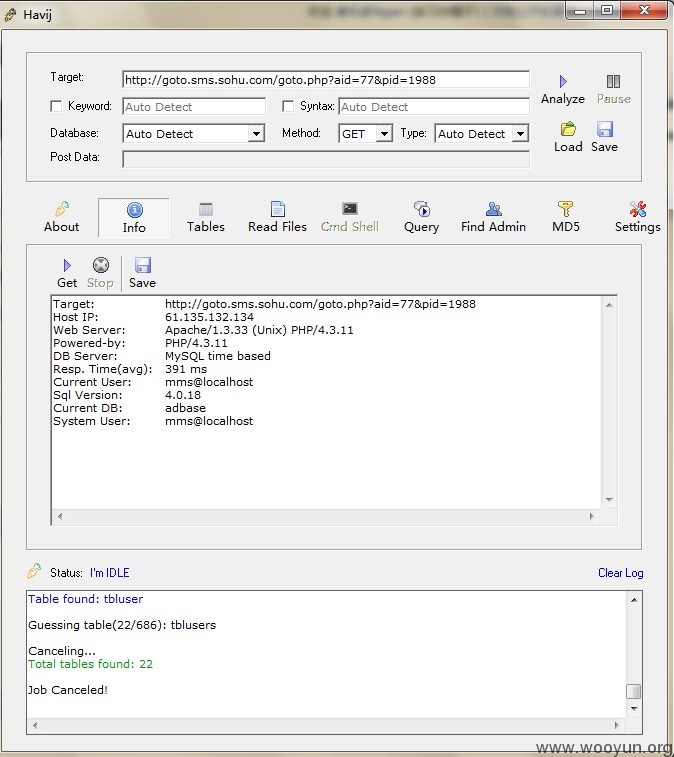
Task: Start analysis with the Analyze button
Action: (x=562, y=90)
